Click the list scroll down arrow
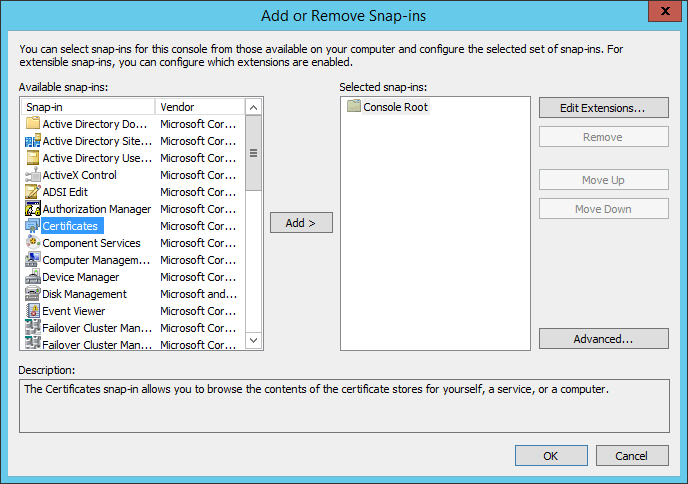688x484 pixels. click(x=254, y=341)
